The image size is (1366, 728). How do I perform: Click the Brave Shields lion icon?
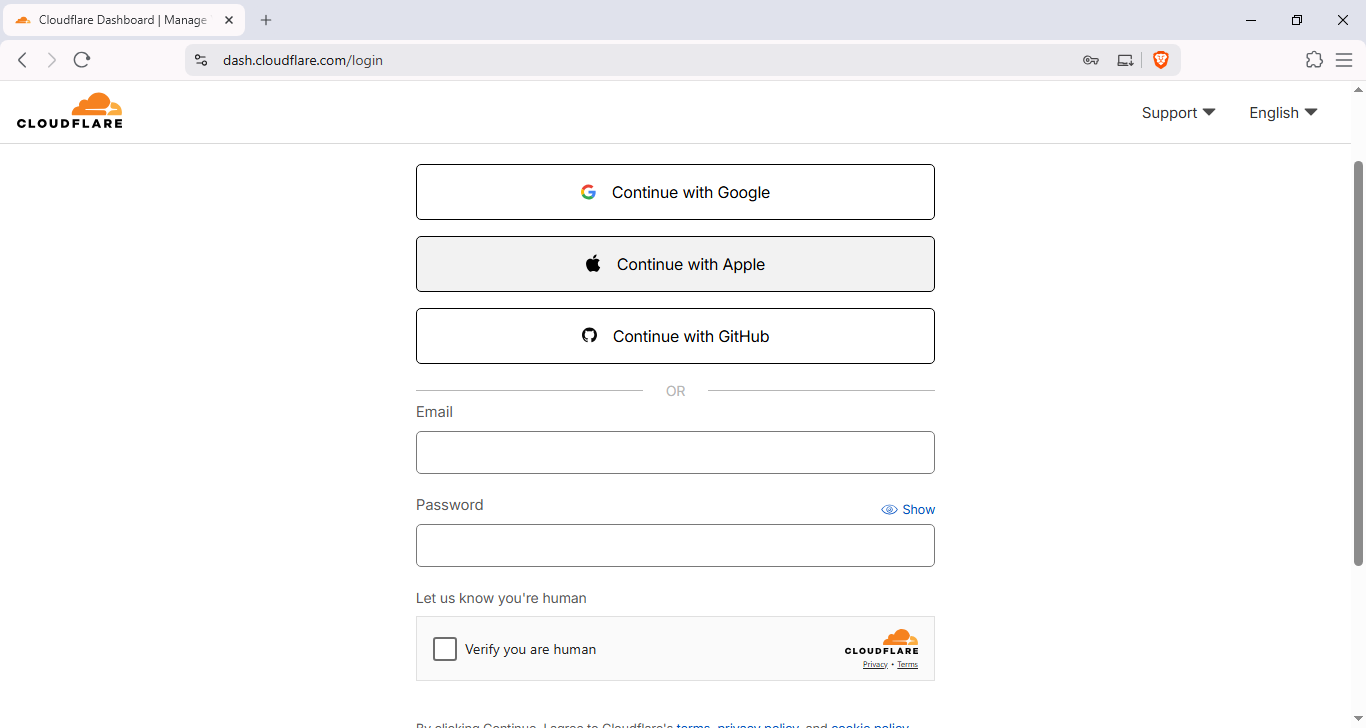pos(1160,60)
